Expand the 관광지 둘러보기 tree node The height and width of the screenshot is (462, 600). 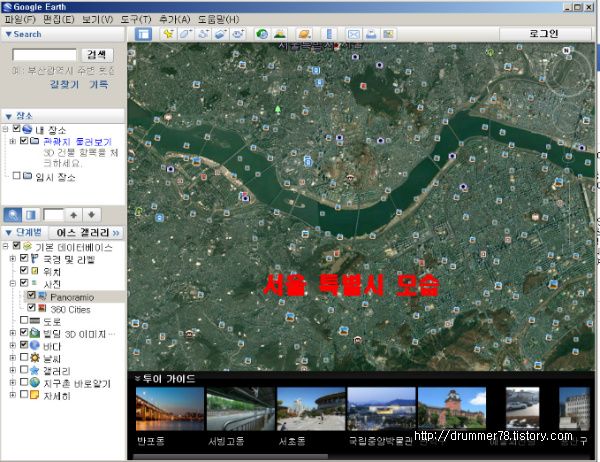(x=12, y=141)
